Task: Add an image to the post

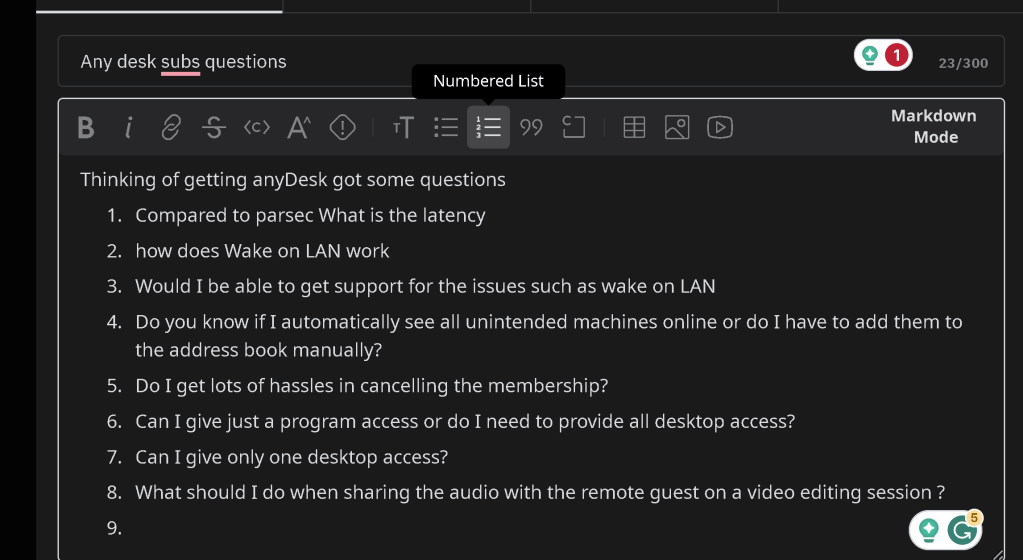Action: point(677,127)
